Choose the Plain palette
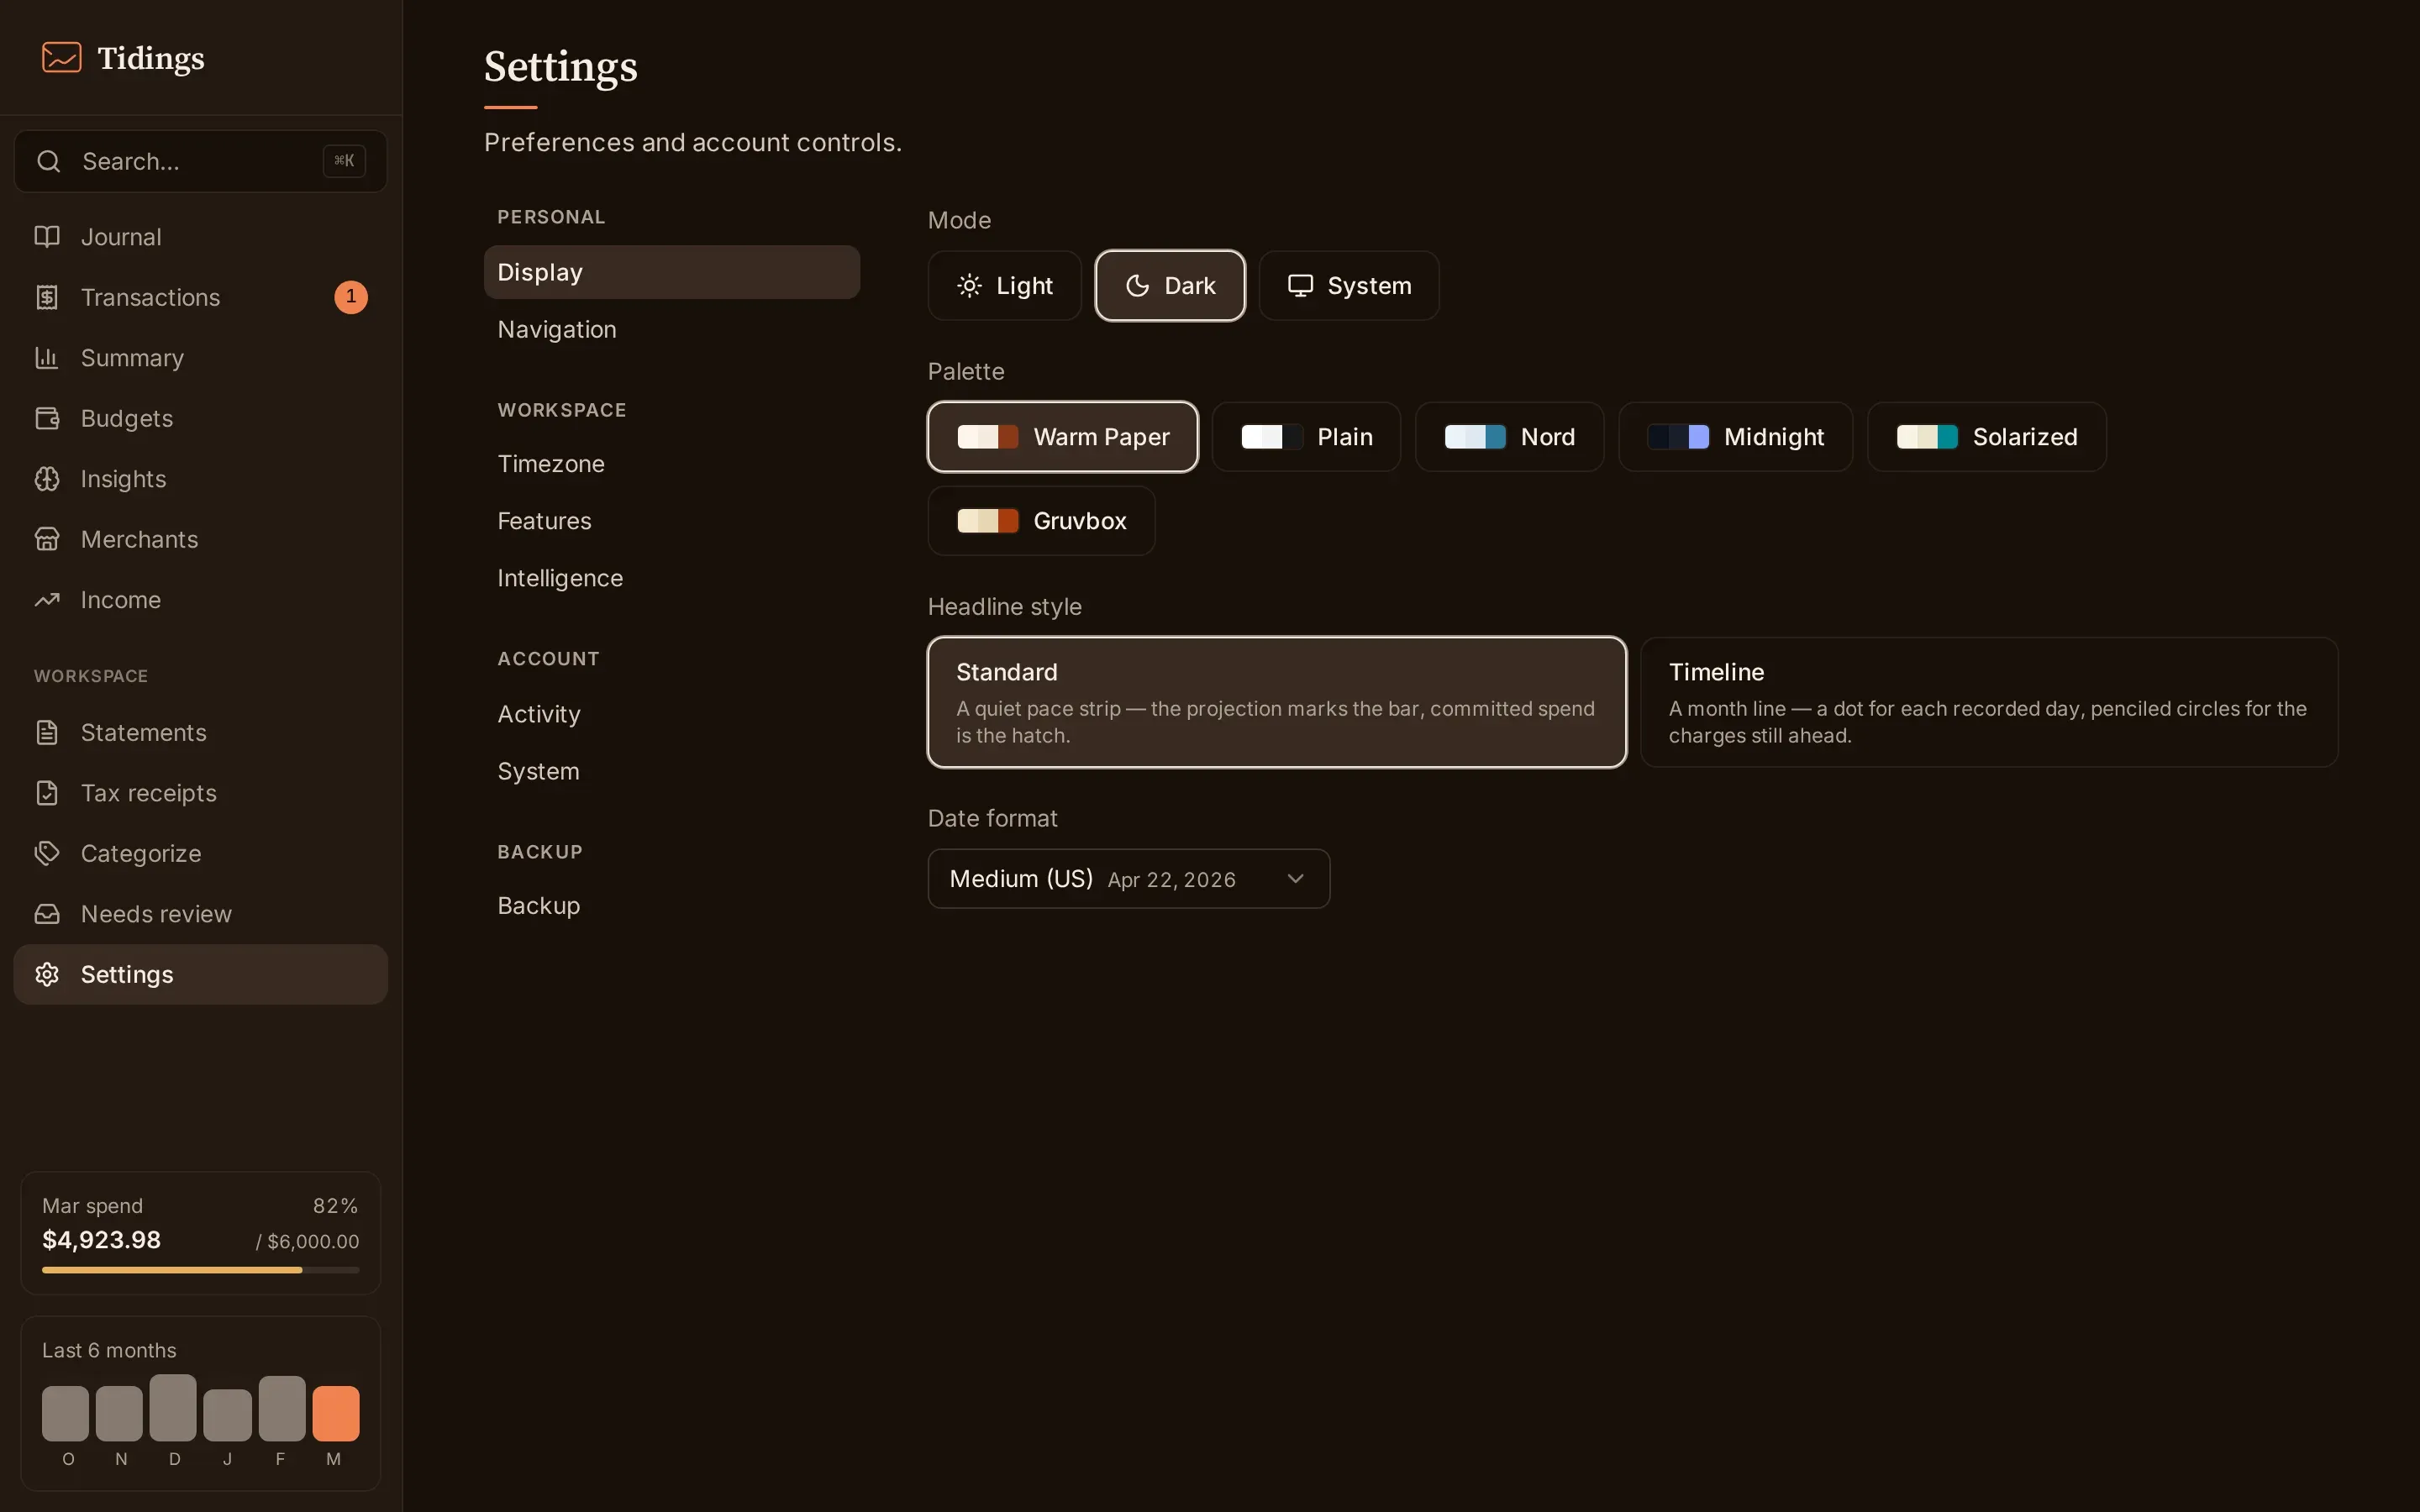2420x1512 pixels. (x=1306, y=437)
